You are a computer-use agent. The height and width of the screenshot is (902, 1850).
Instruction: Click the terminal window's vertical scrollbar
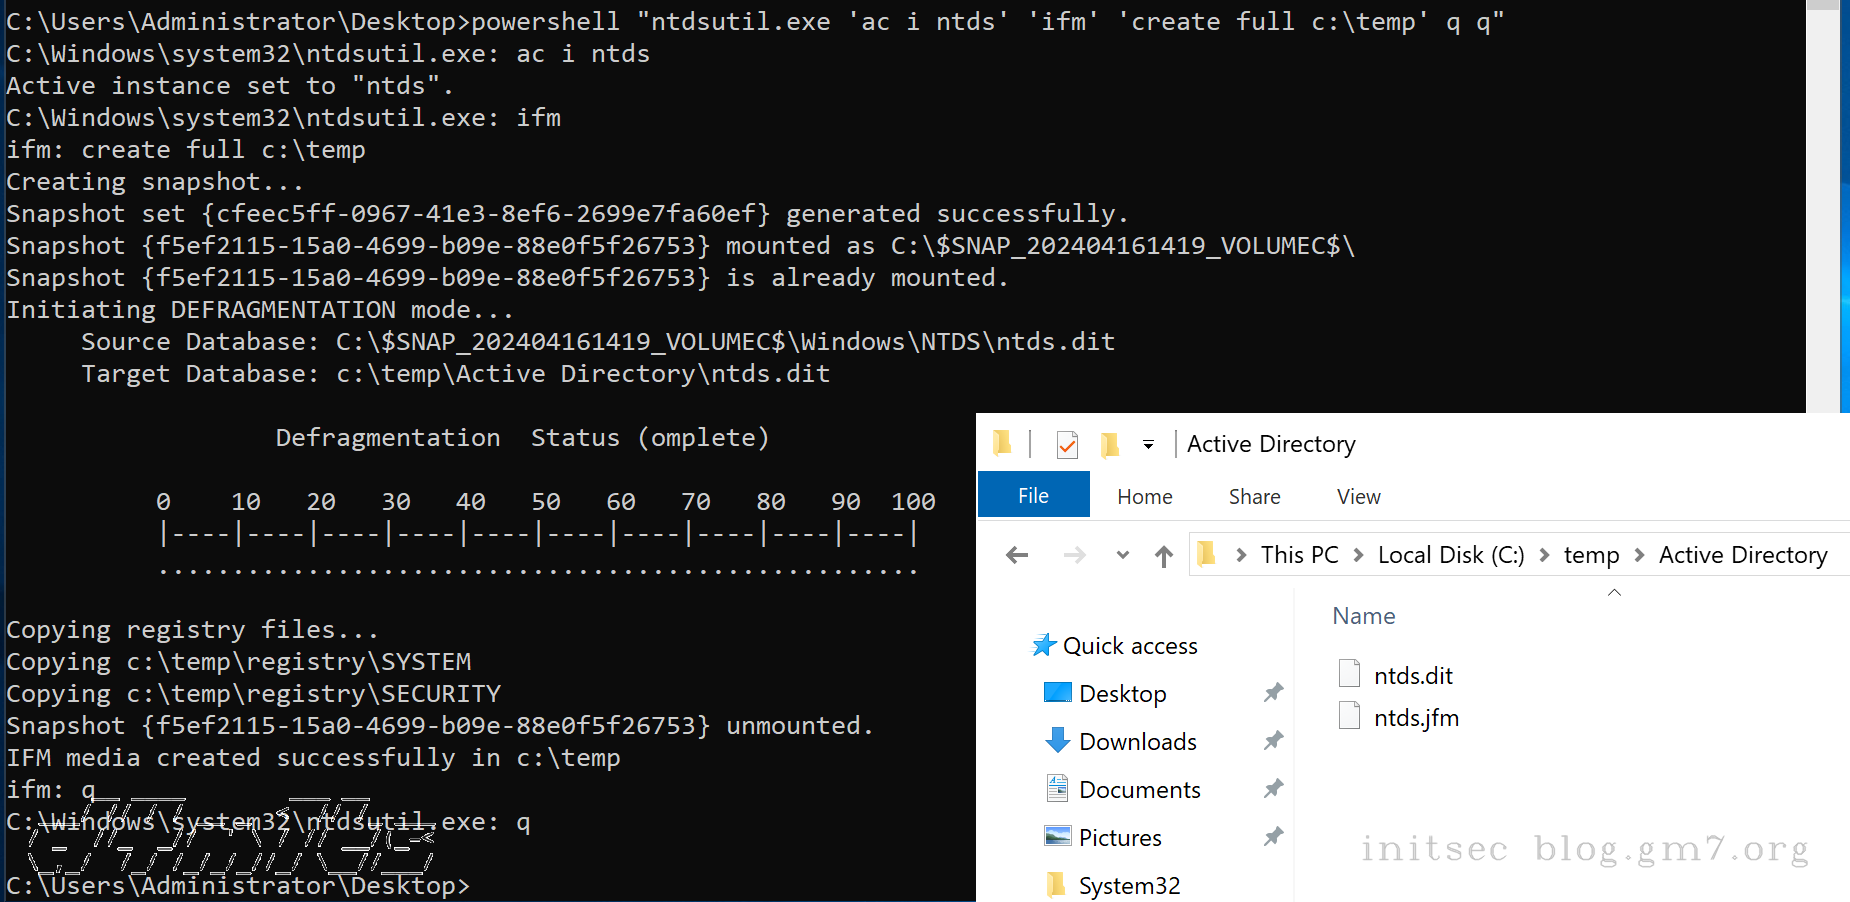(1822, 200)
